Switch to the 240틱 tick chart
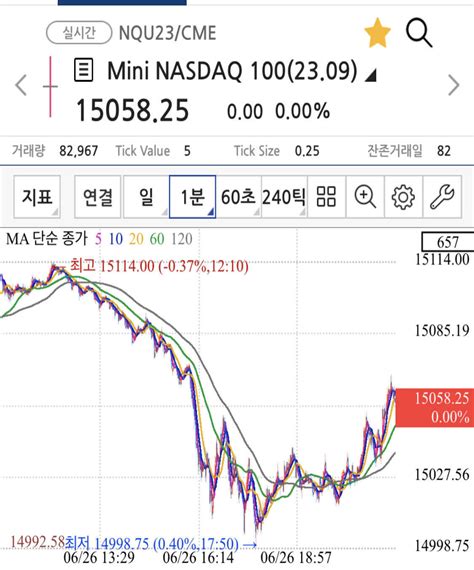 point(284,197)
